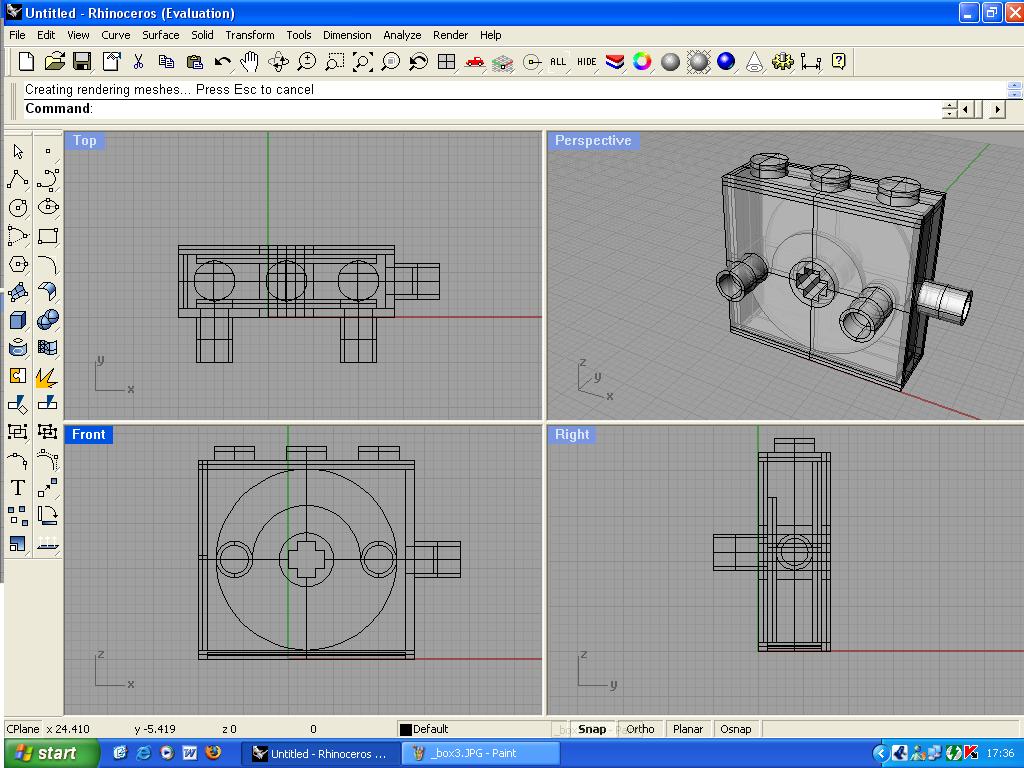This screenshot has height=768, width=1024.
Task: Enable Osnap in status bar
Action: click(x=736, y=729)
